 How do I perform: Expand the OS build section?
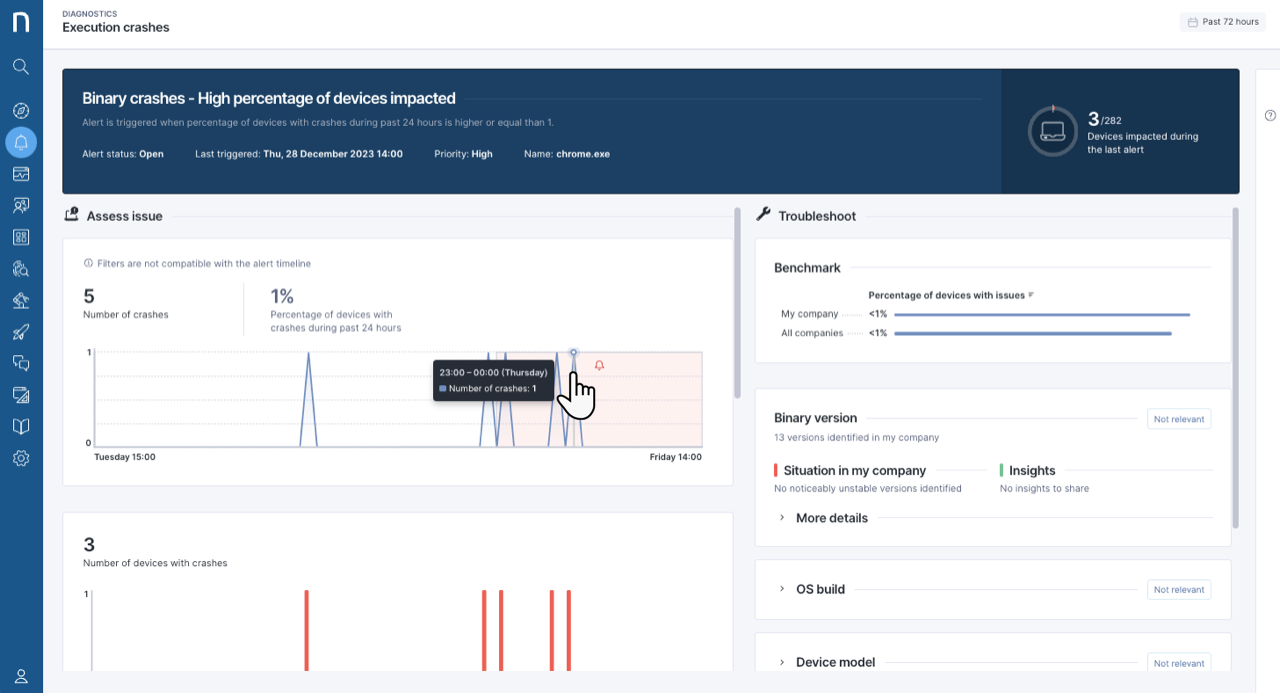820,589
